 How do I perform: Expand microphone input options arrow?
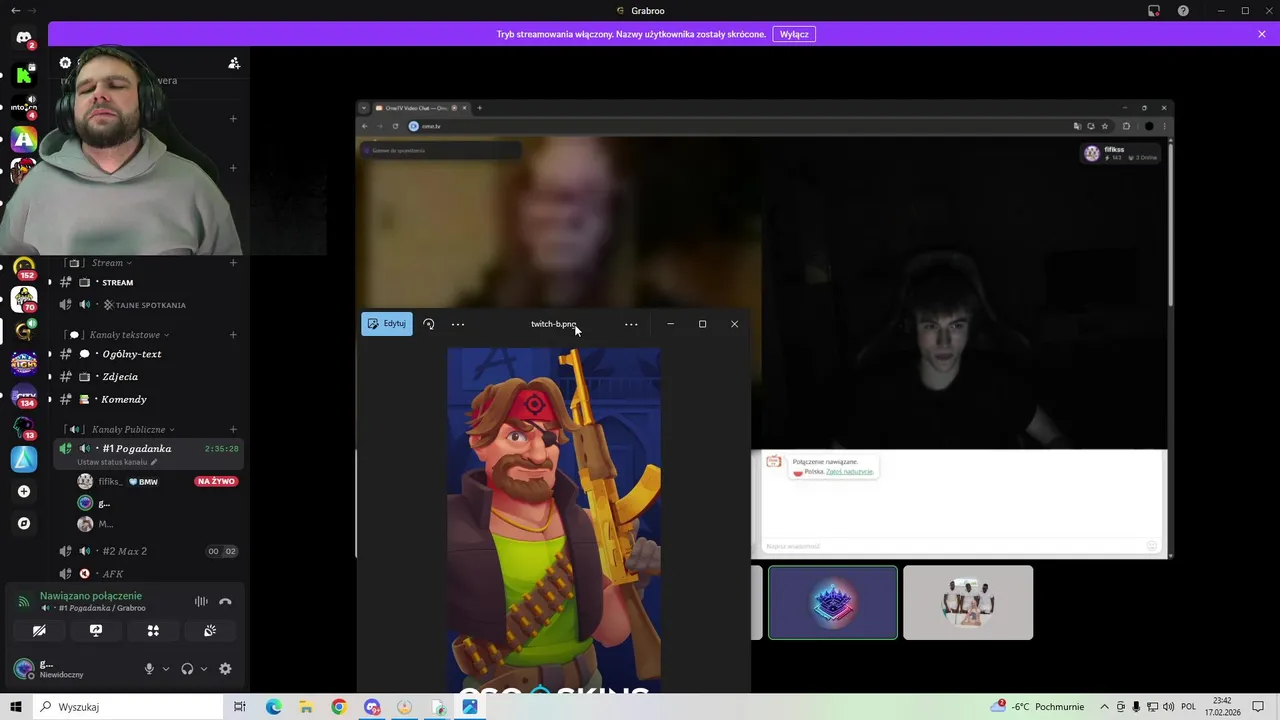point(165,669)
